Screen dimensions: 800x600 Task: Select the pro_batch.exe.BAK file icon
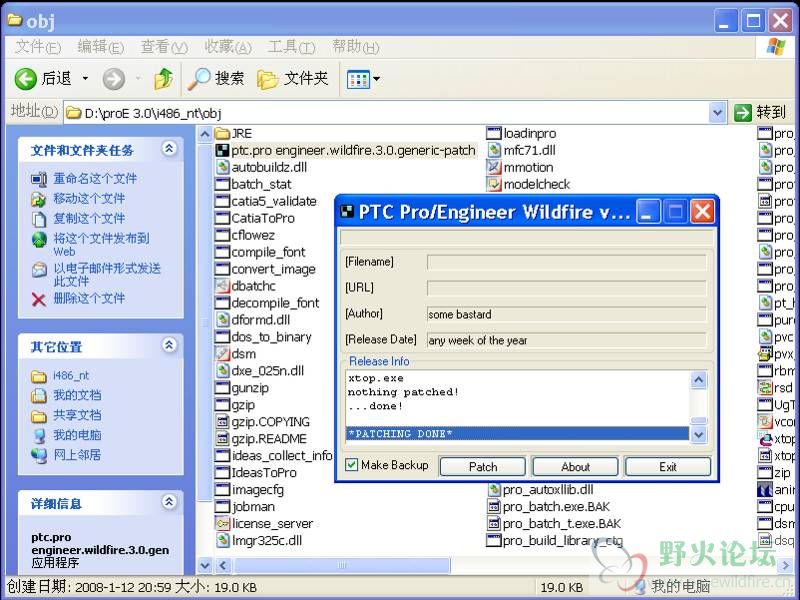tap(494, 507)
